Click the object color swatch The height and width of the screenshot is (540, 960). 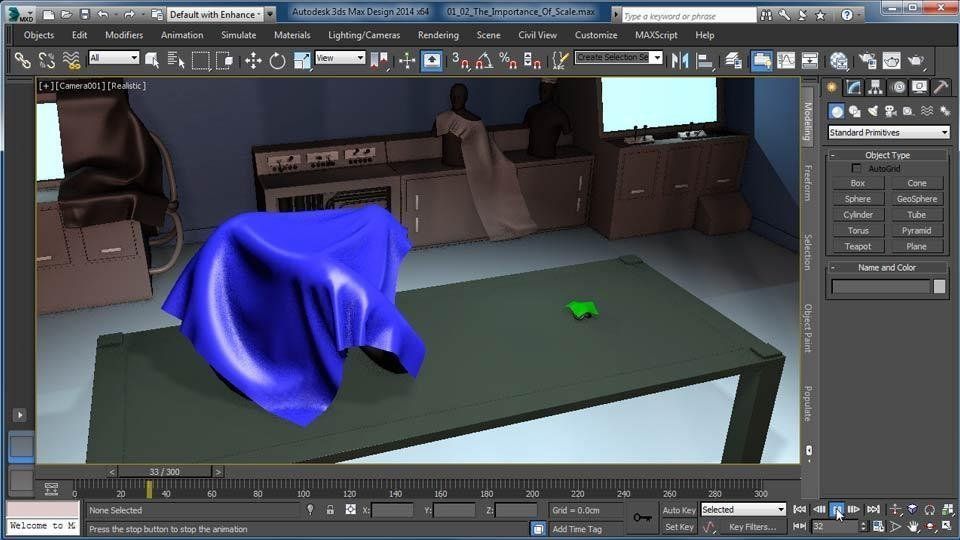pos(939,287)
